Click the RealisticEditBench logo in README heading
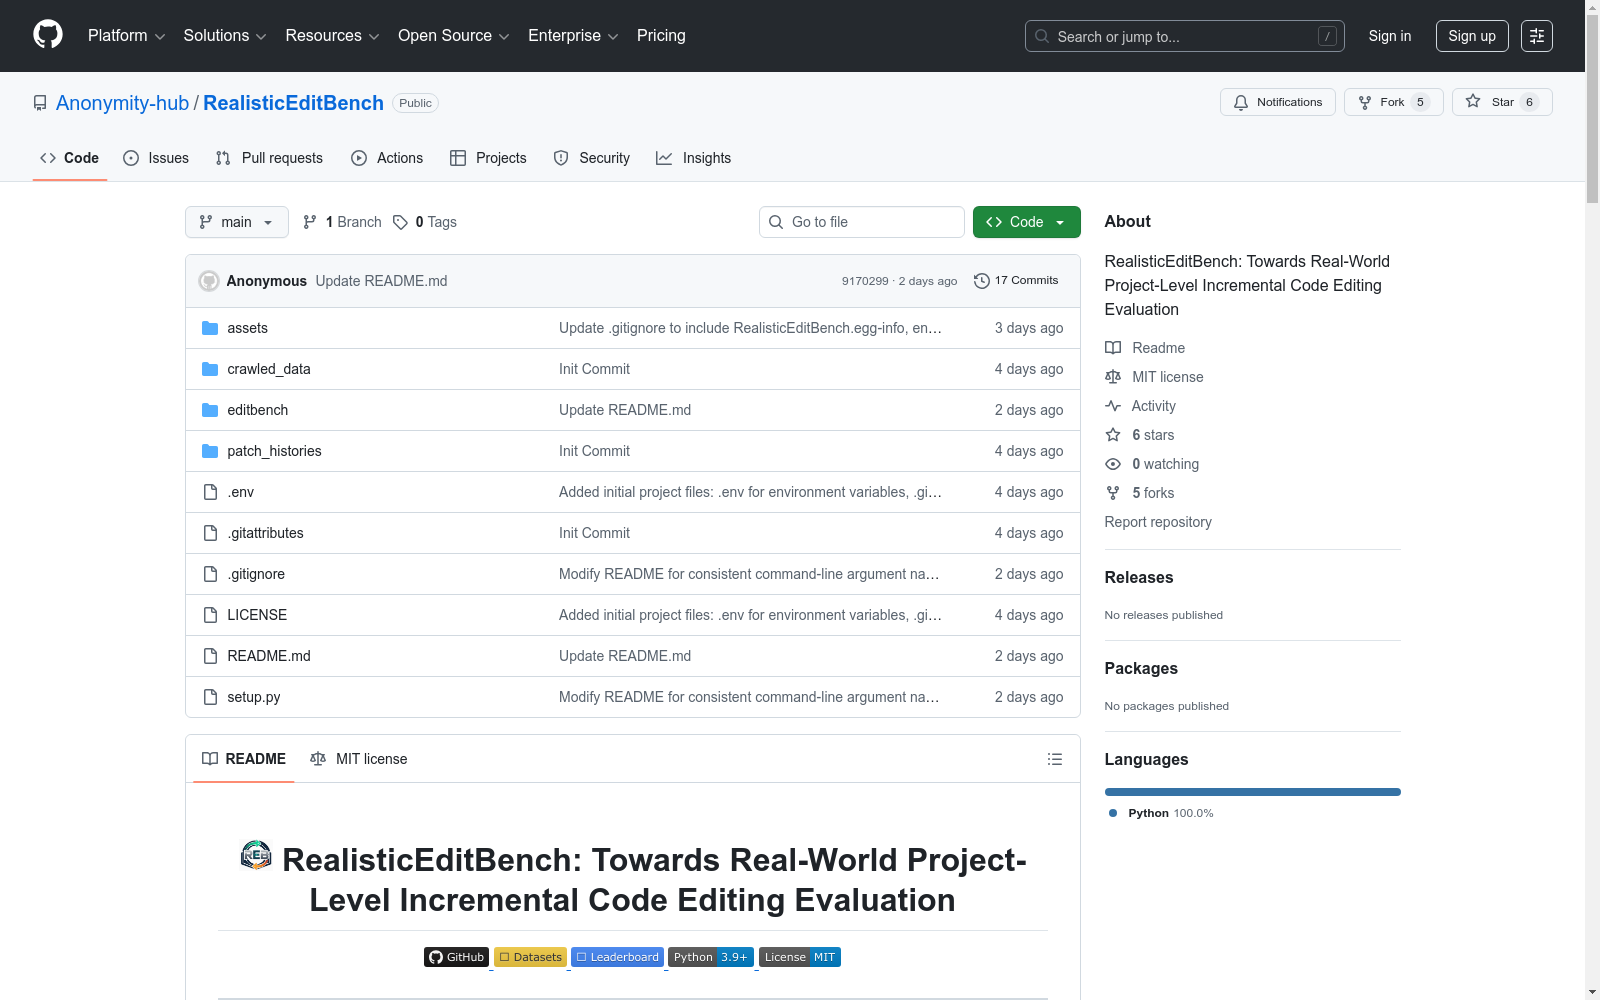 coord(256,855)
